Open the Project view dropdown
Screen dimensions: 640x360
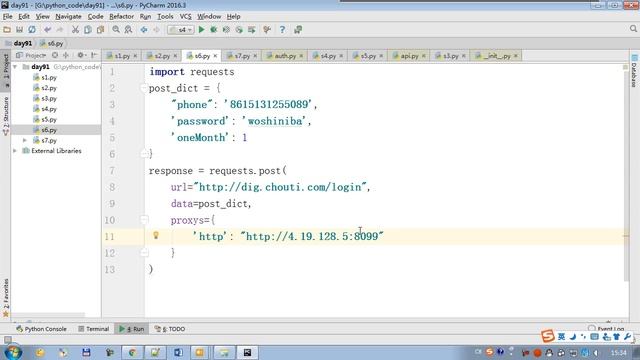[31, 55]
